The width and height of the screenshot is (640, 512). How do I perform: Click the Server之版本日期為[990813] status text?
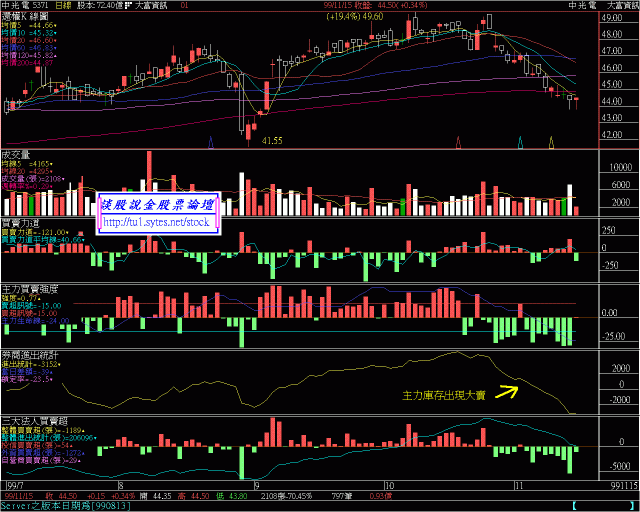coord(66,506)
